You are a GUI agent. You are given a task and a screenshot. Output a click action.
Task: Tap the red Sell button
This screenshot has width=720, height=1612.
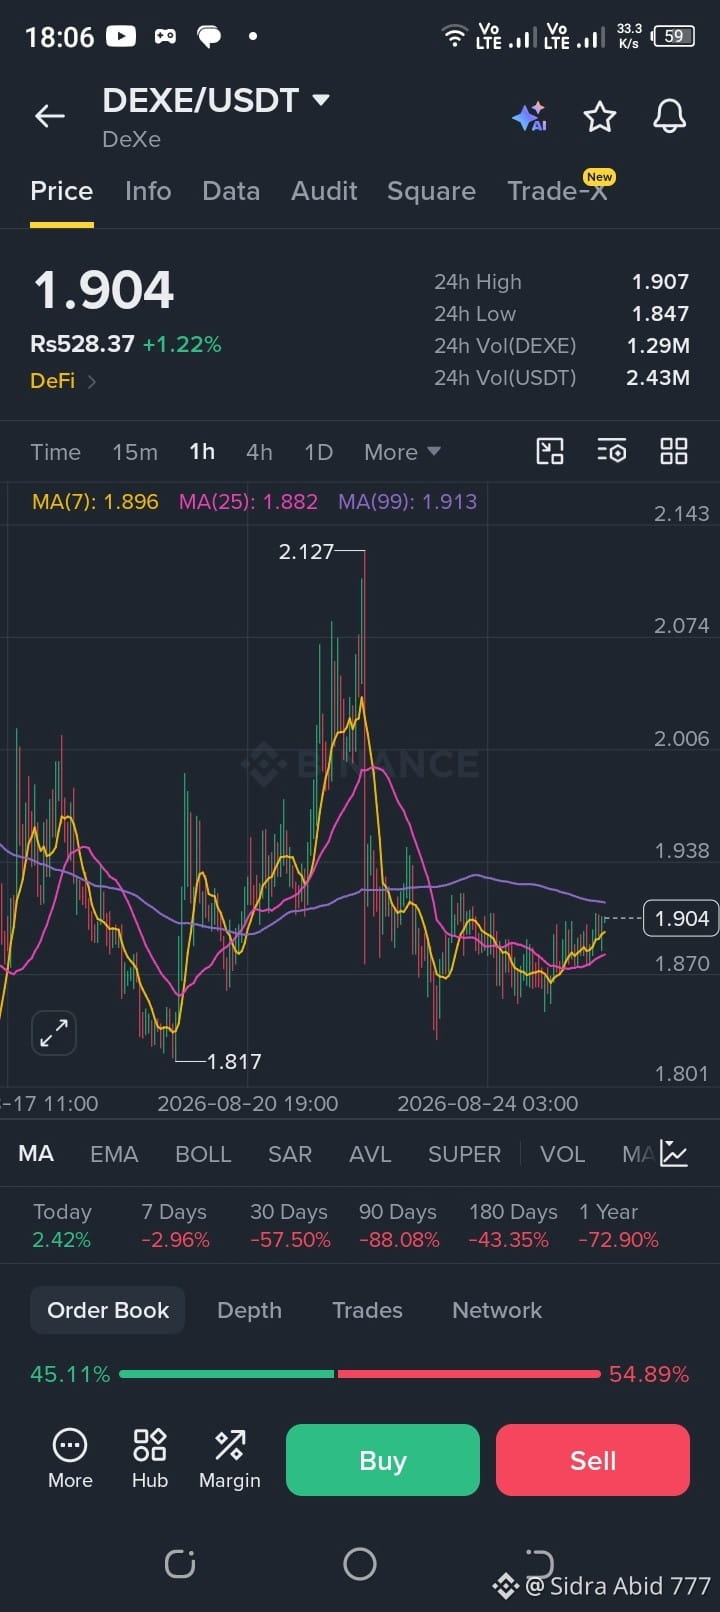[593, 1460]
